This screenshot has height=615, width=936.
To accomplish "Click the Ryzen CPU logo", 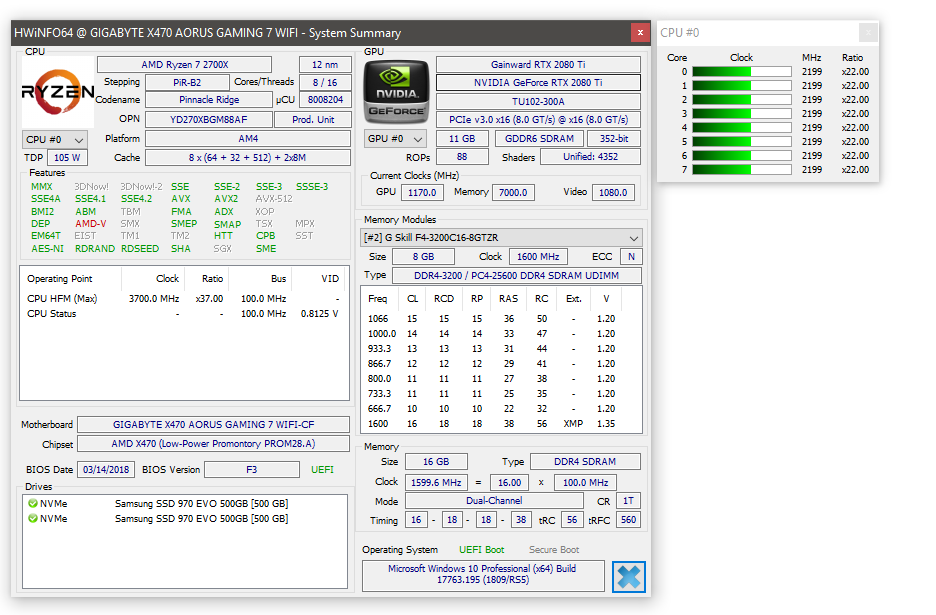I will pyautogui.click(x=58, y=91).
